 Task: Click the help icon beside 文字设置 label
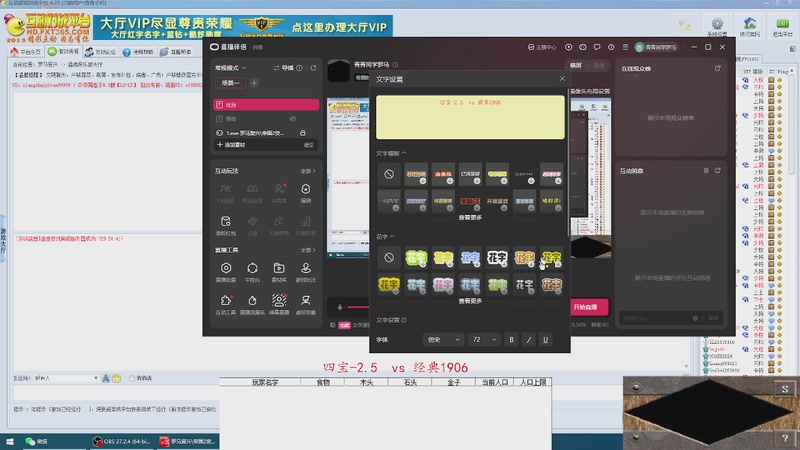point(404,320)
